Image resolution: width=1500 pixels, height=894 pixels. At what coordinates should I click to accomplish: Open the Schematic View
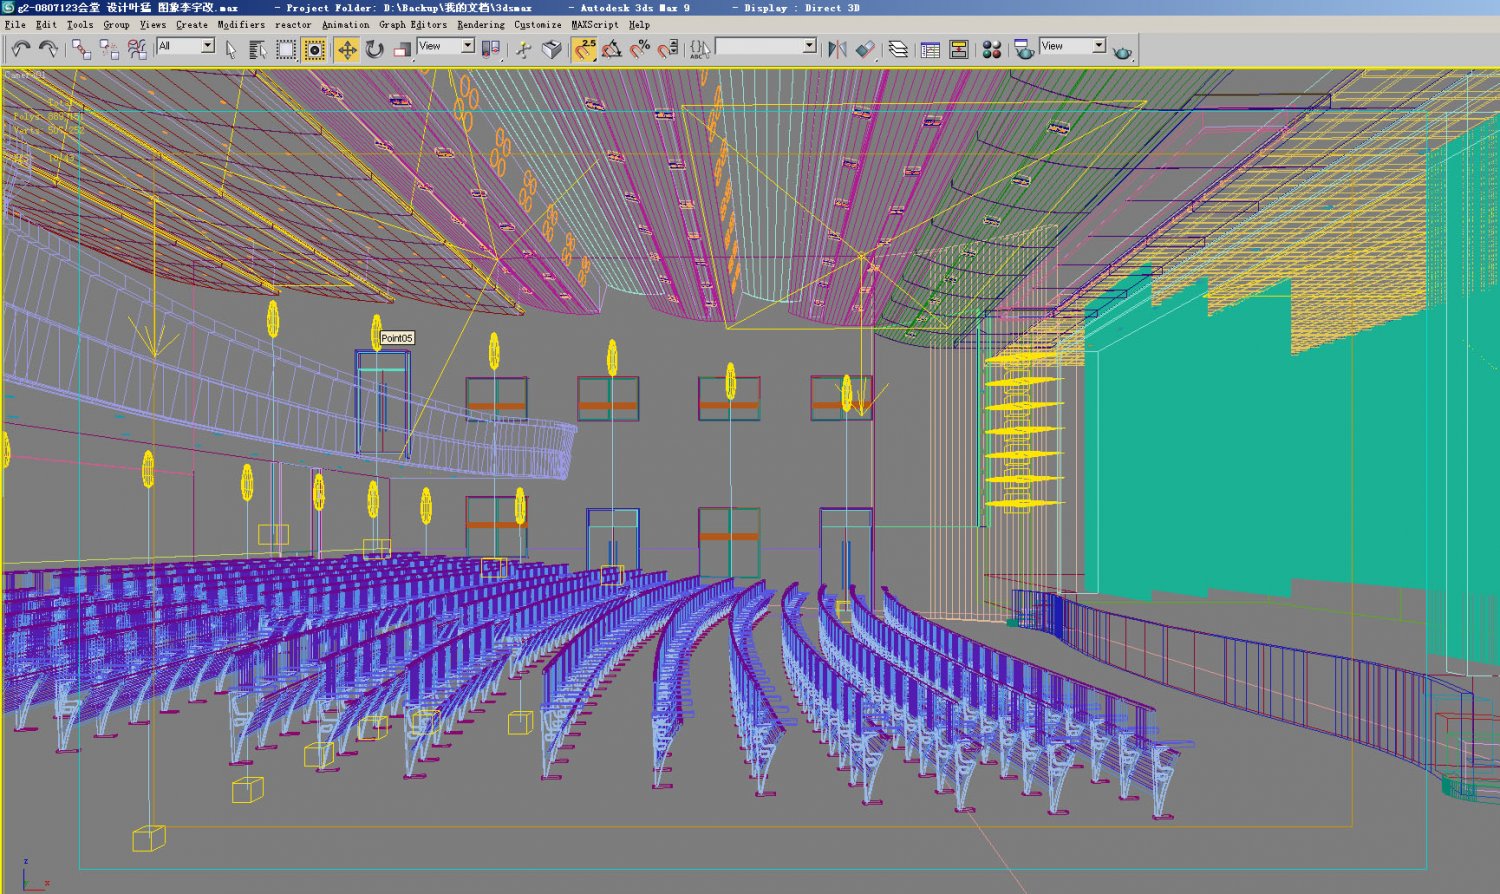pos(960,46)
